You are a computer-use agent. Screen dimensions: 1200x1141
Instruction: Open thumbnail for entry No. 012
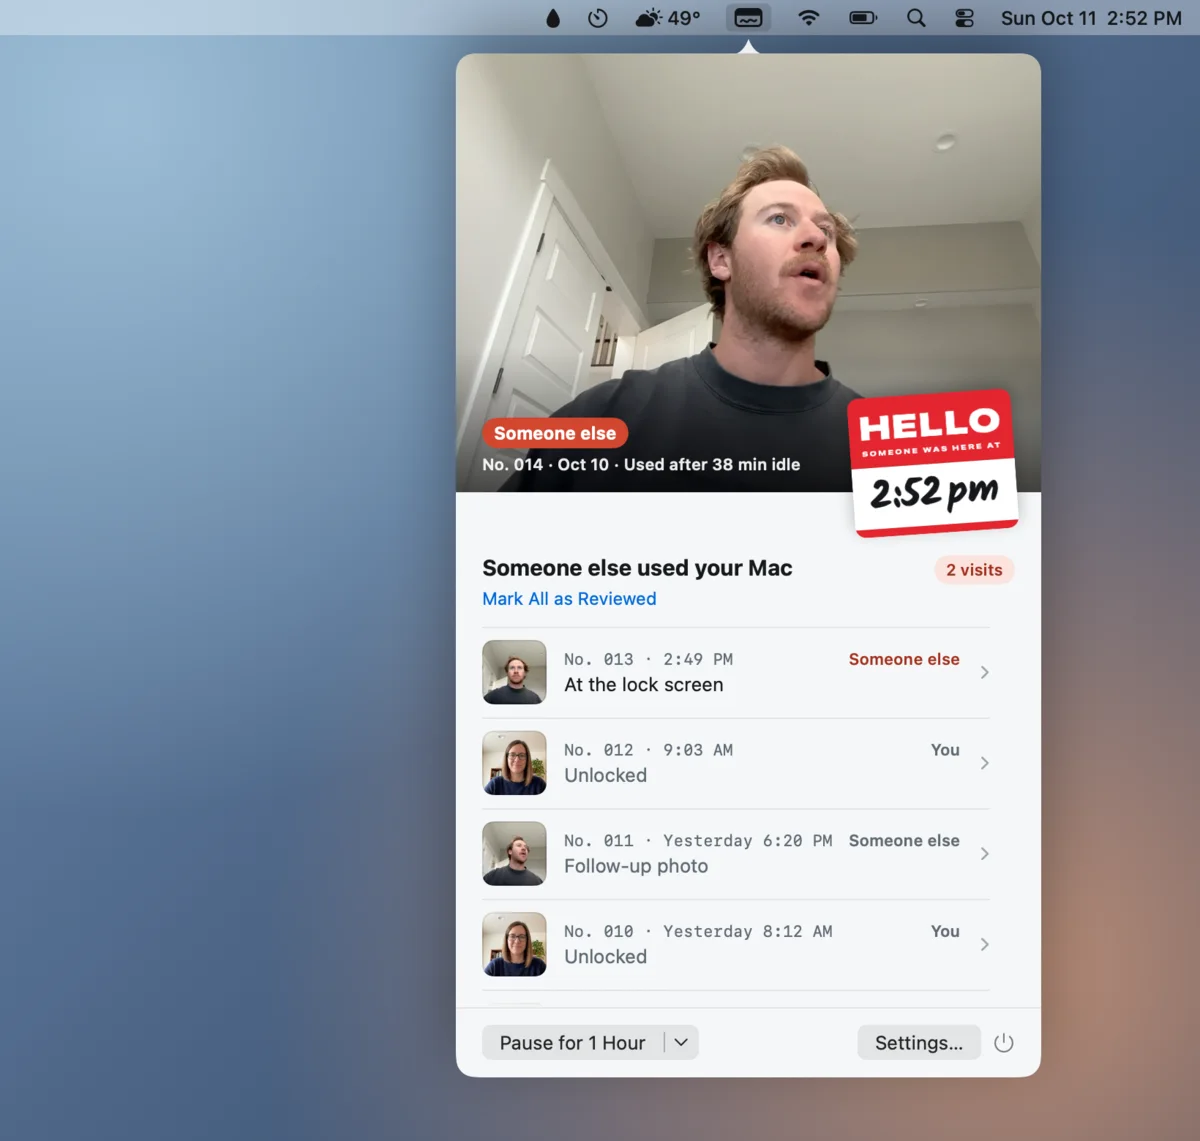click(514, 763)
